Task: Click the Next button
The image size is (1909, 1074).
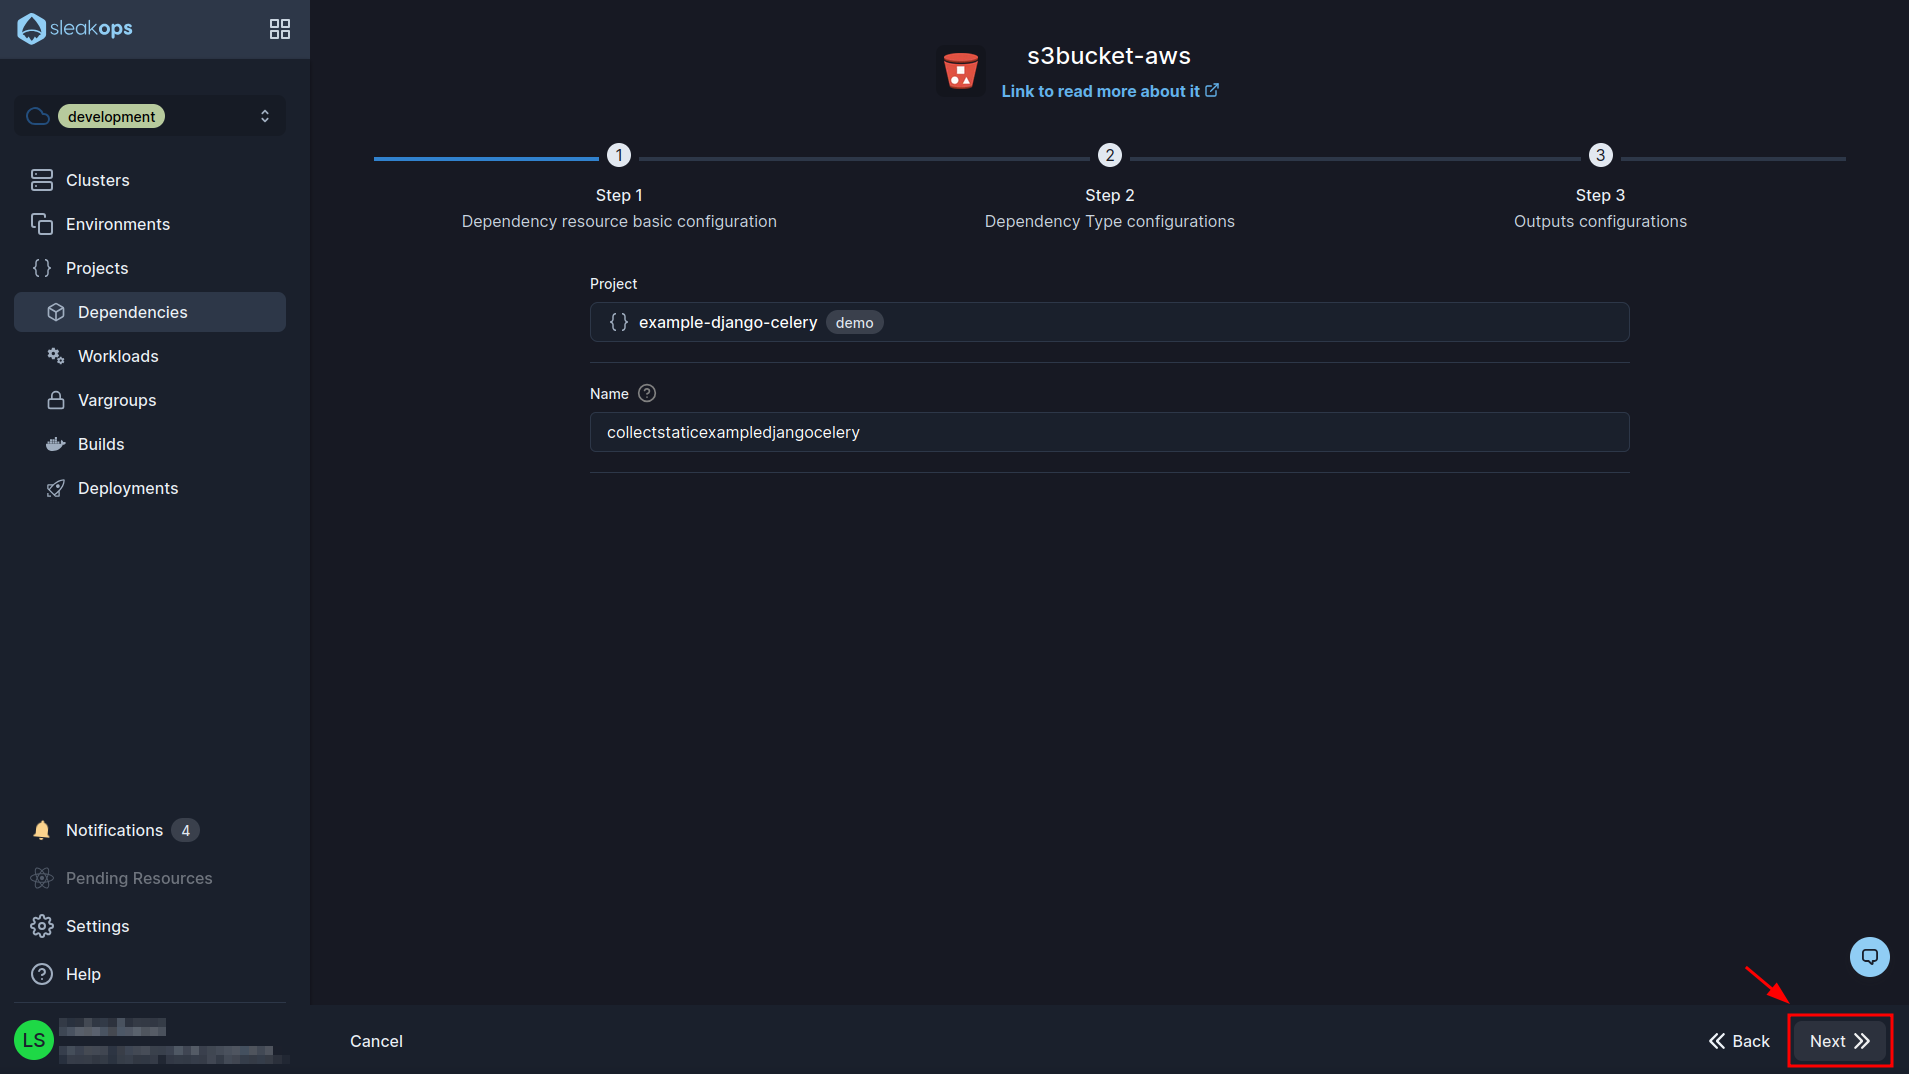Action: click(1840, 1041)
